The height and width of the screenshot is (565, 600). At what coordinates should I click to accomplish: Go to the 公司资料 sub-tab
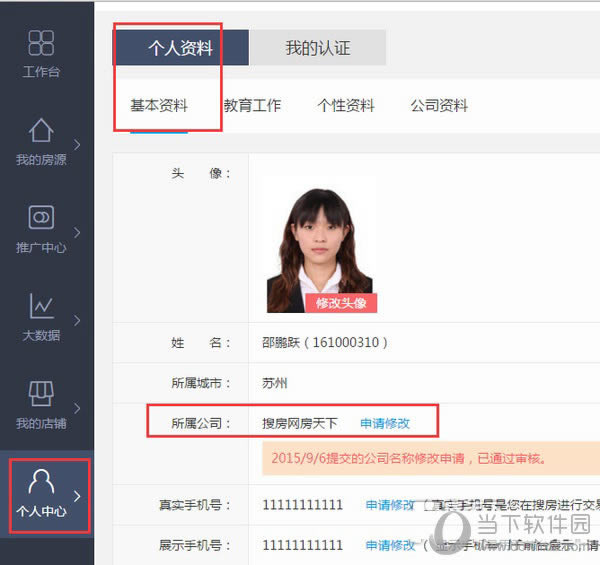pos(439,106)
